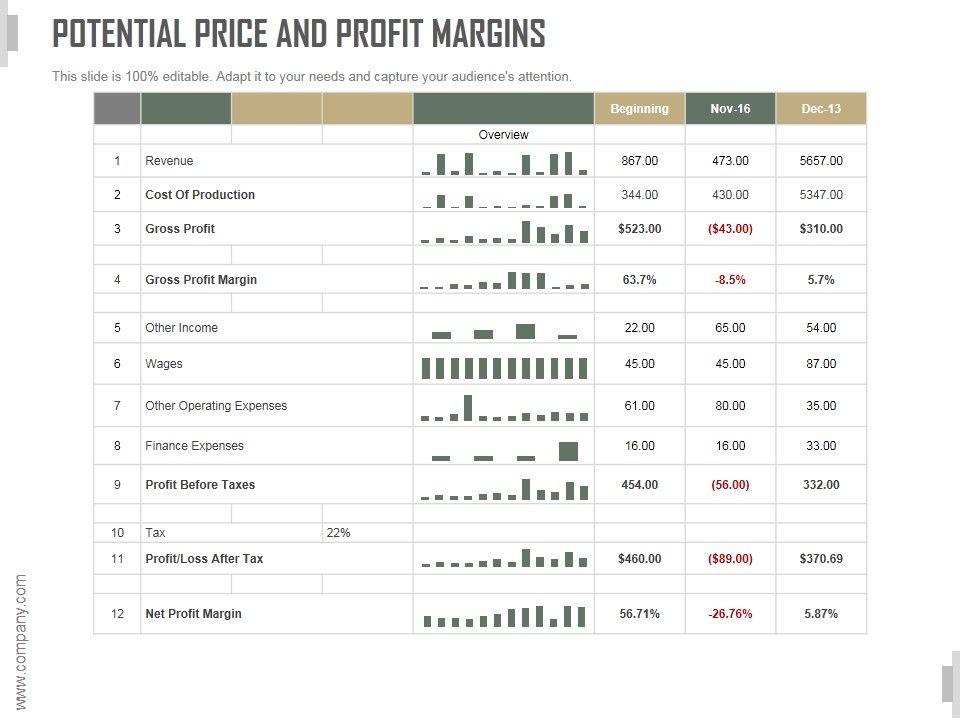This screenshot has width=960, height=720.
Task: Click the ($43.00) Gross Profit value
Action: point(730,229)
